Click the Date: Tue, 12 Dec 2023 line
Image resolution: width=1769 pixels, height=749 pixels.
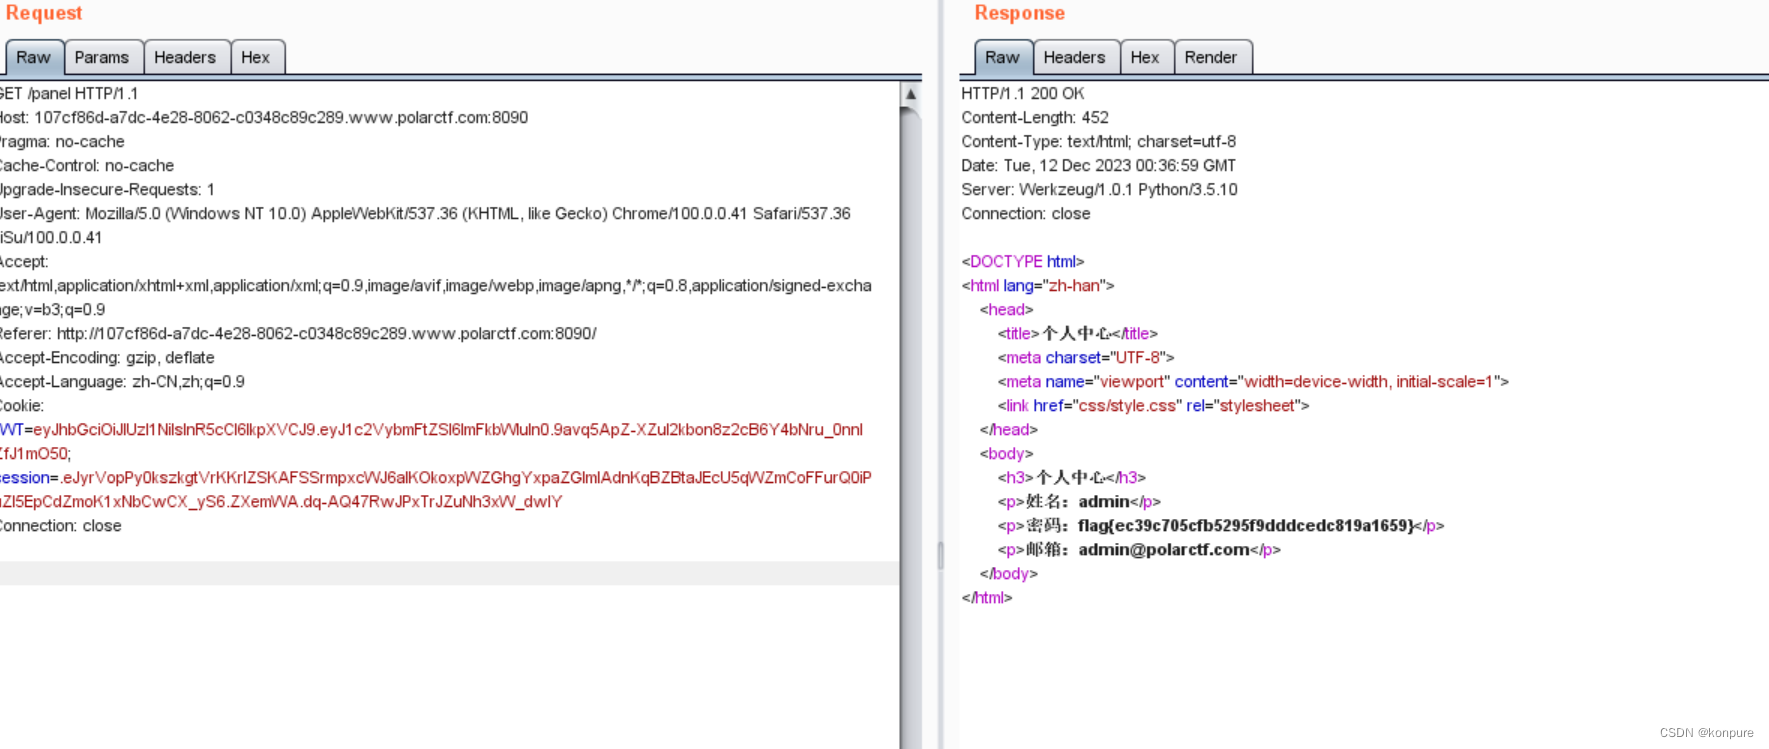point(1099,165)
